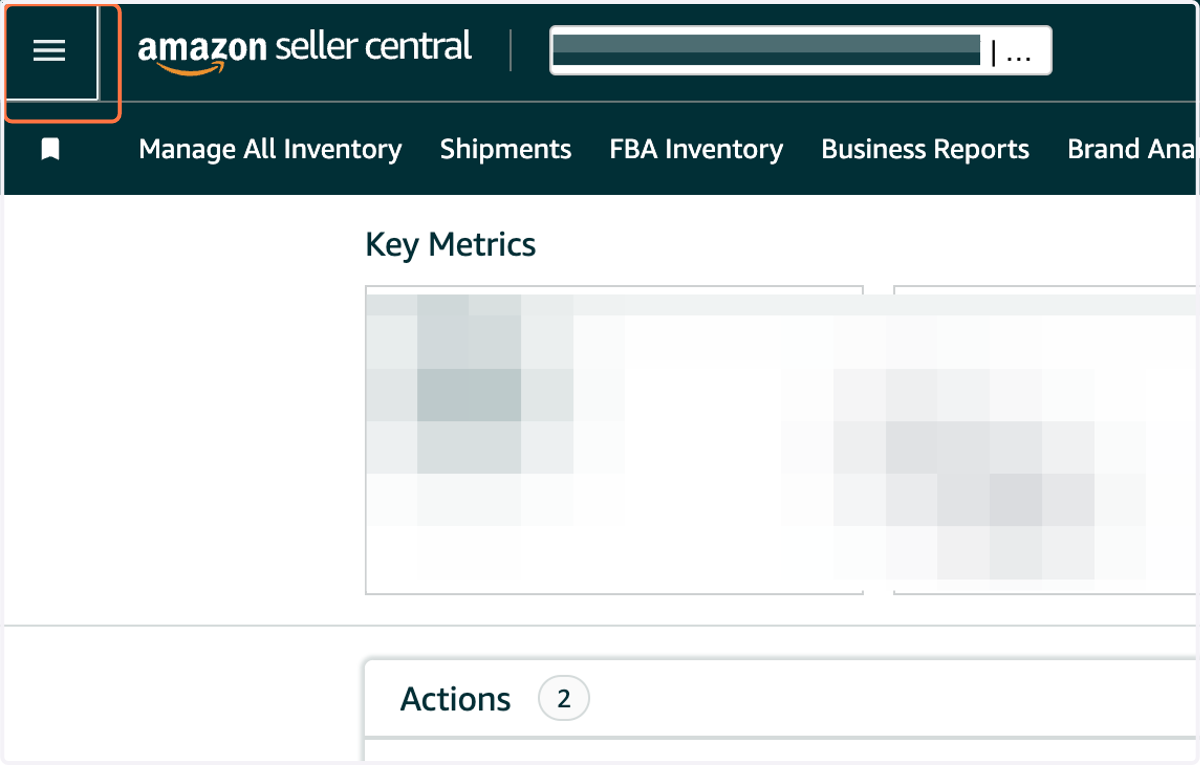This screenshot has width=1200, height=765.
Task: Navigate to Shipments
Action: [x=506, y=149]
